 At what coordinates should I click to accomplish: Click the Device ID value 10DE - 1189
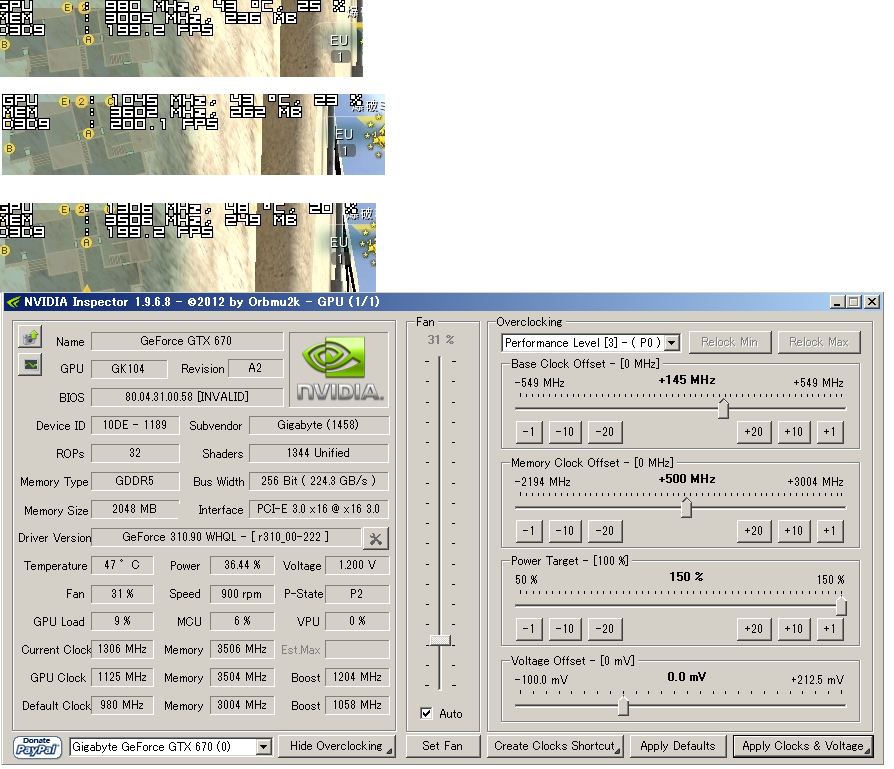click(x=135, y=425)
